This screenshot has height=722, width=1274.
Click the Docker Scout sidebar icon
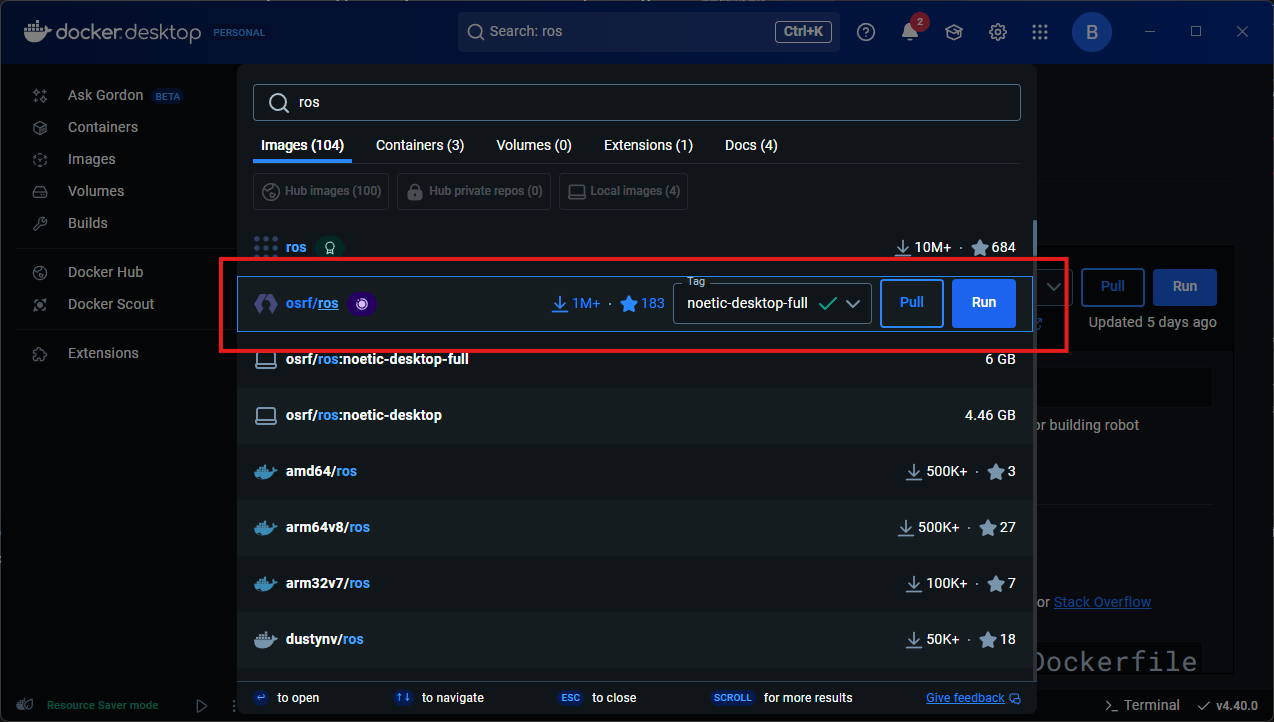click(x=40, y=305)
